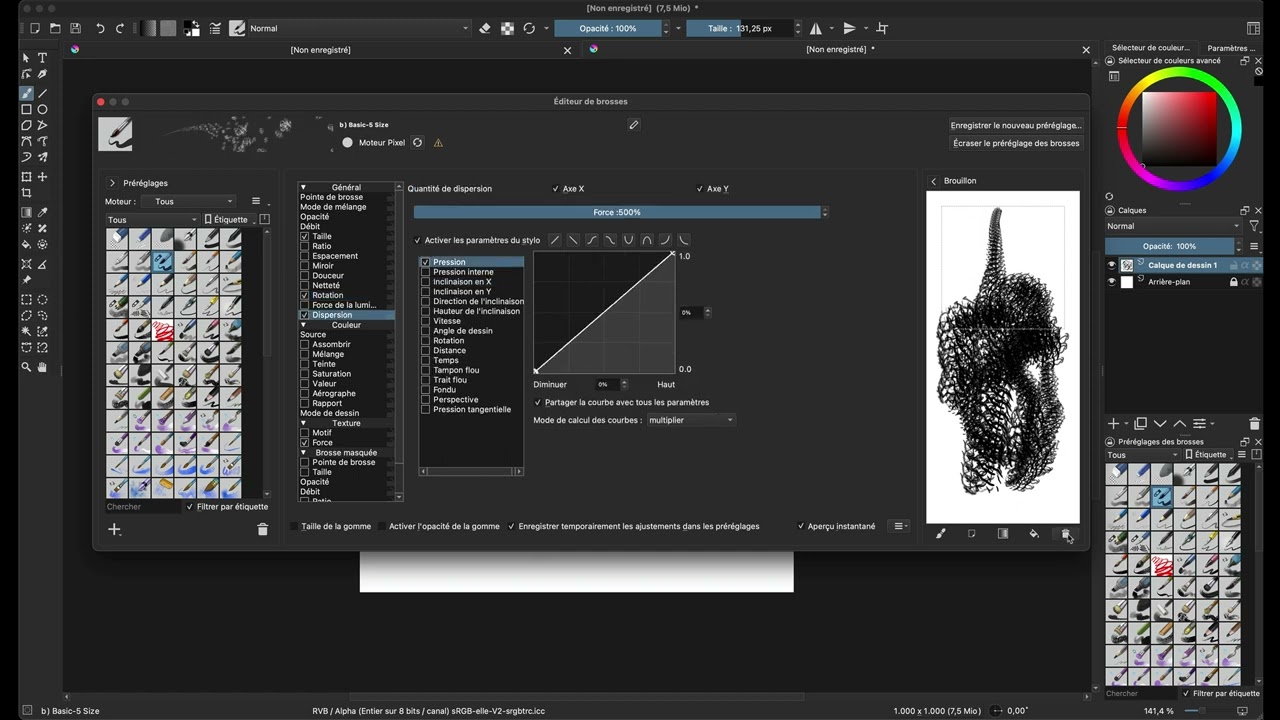Choose the Line tool
This screenshot has width=1280, height=720.
(x=42, y=93)
